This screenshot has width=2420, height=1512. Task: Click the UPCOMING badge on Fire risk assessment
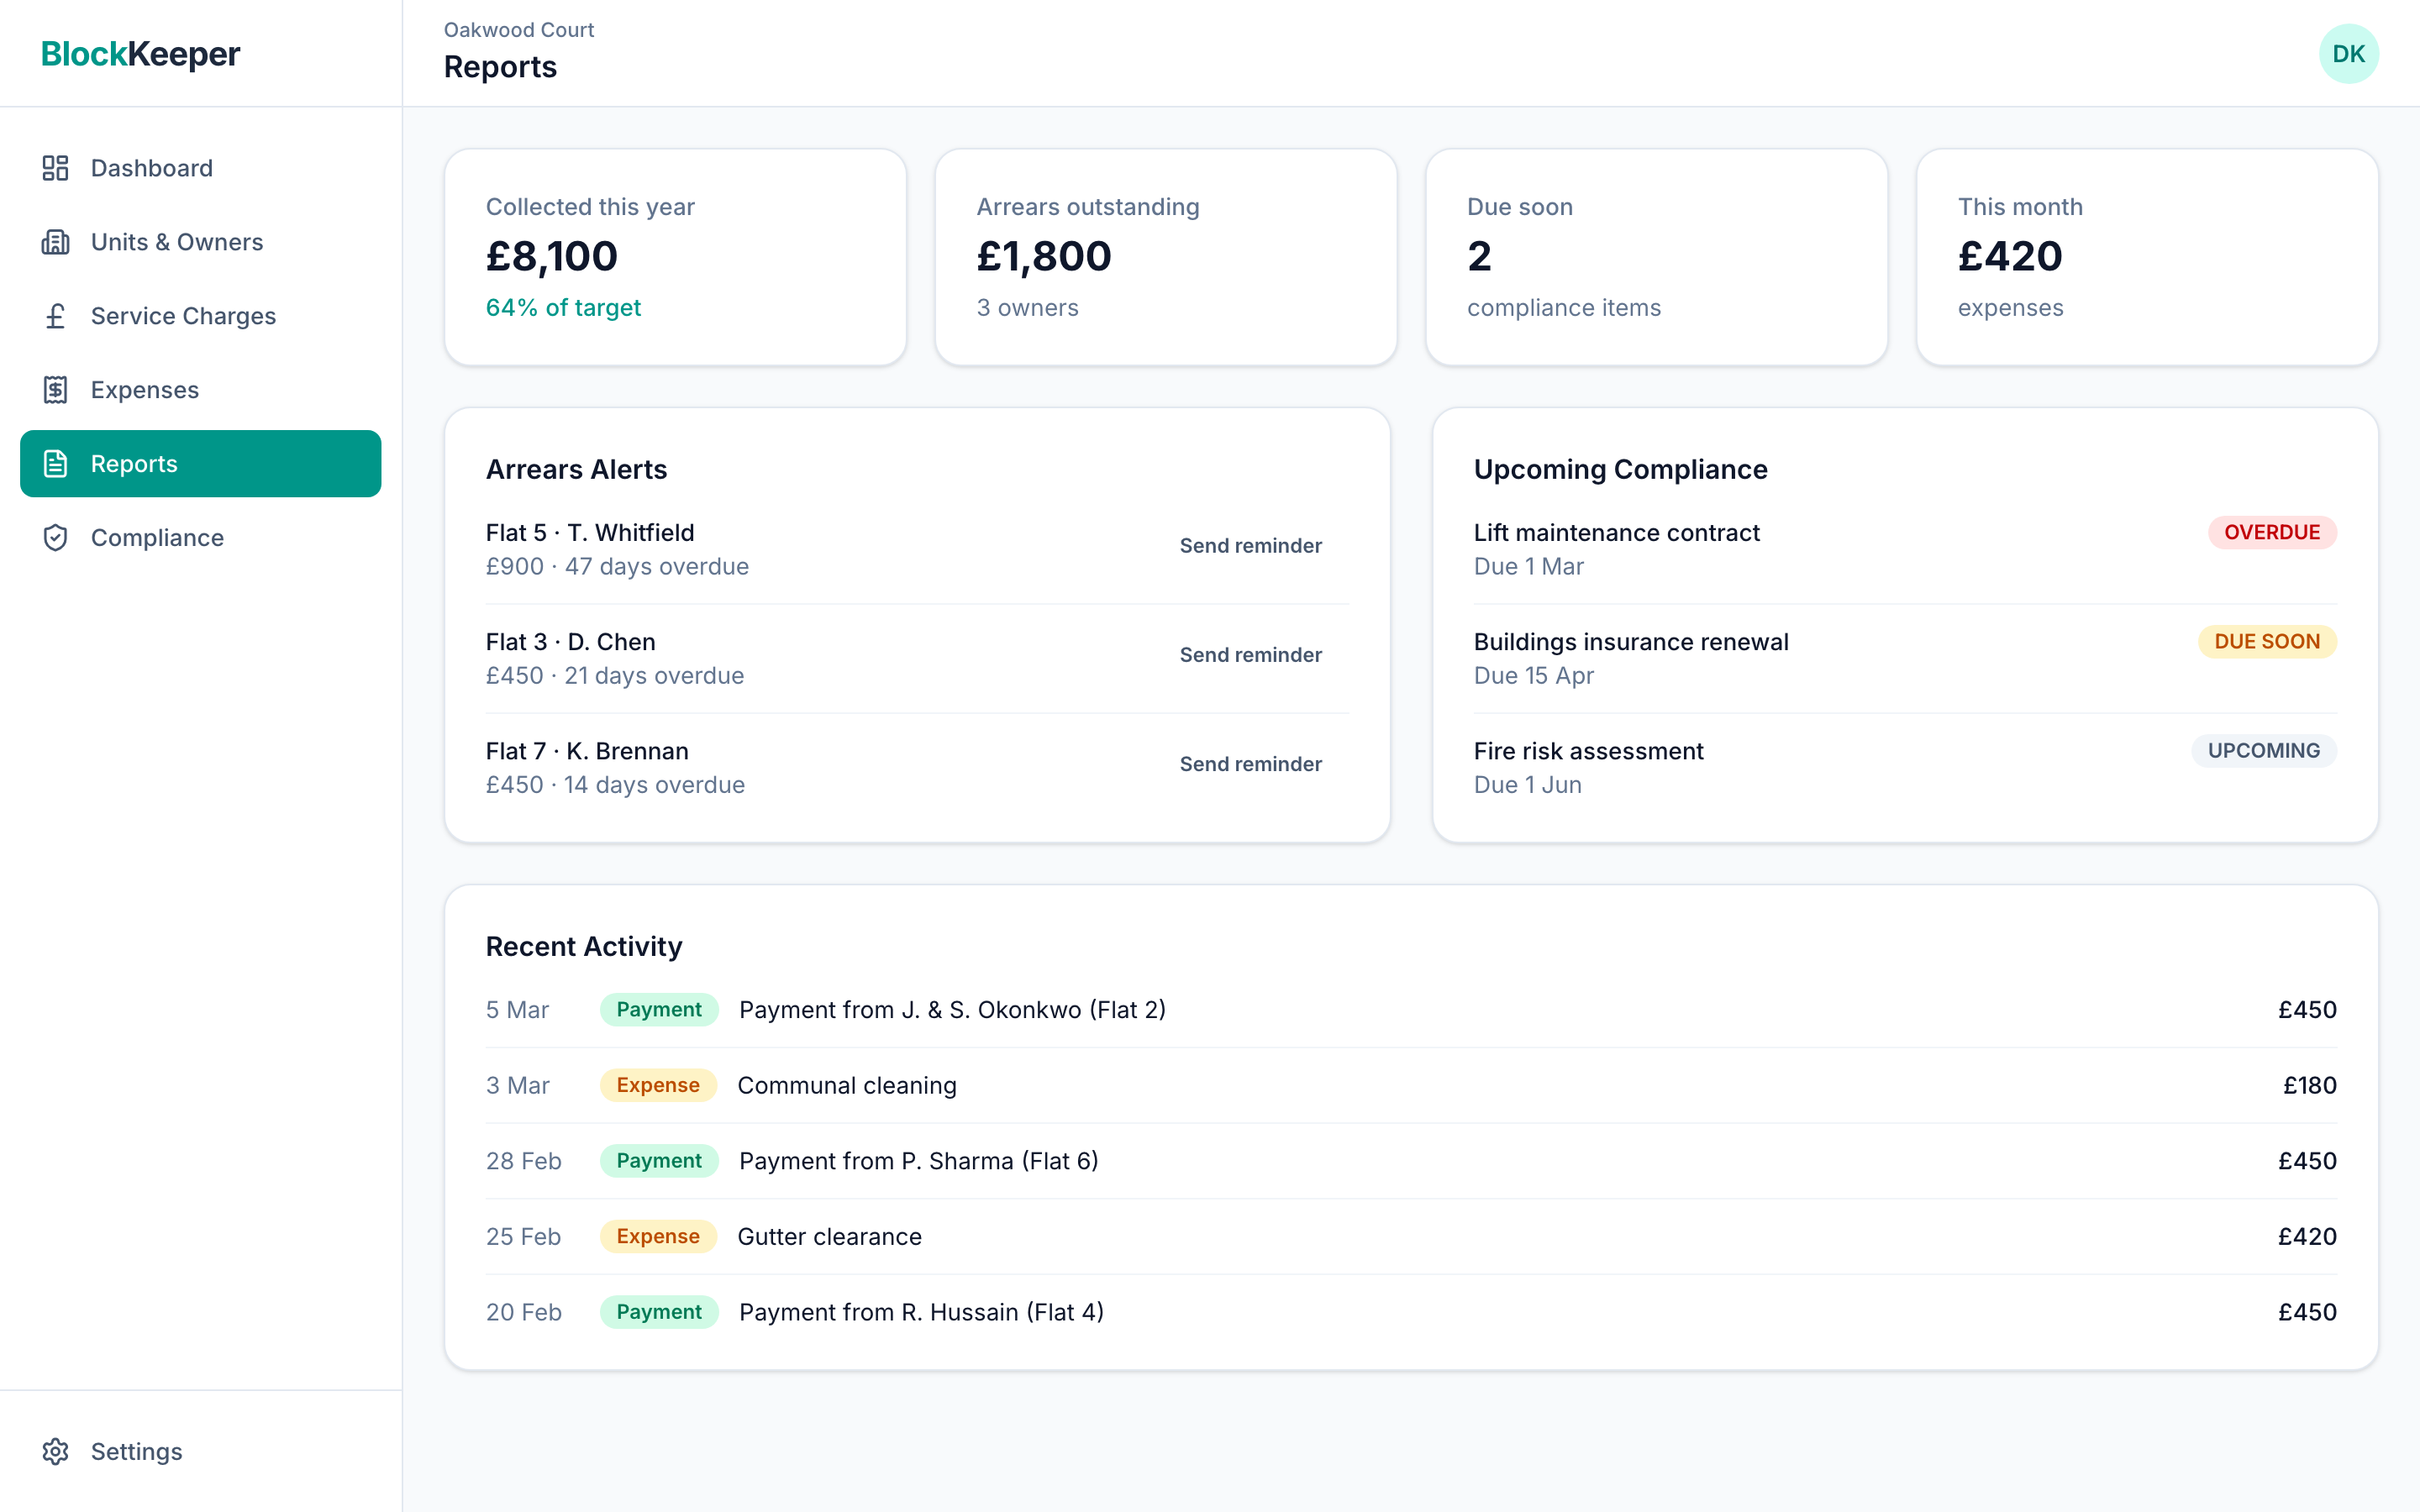tap(2263, 750)
